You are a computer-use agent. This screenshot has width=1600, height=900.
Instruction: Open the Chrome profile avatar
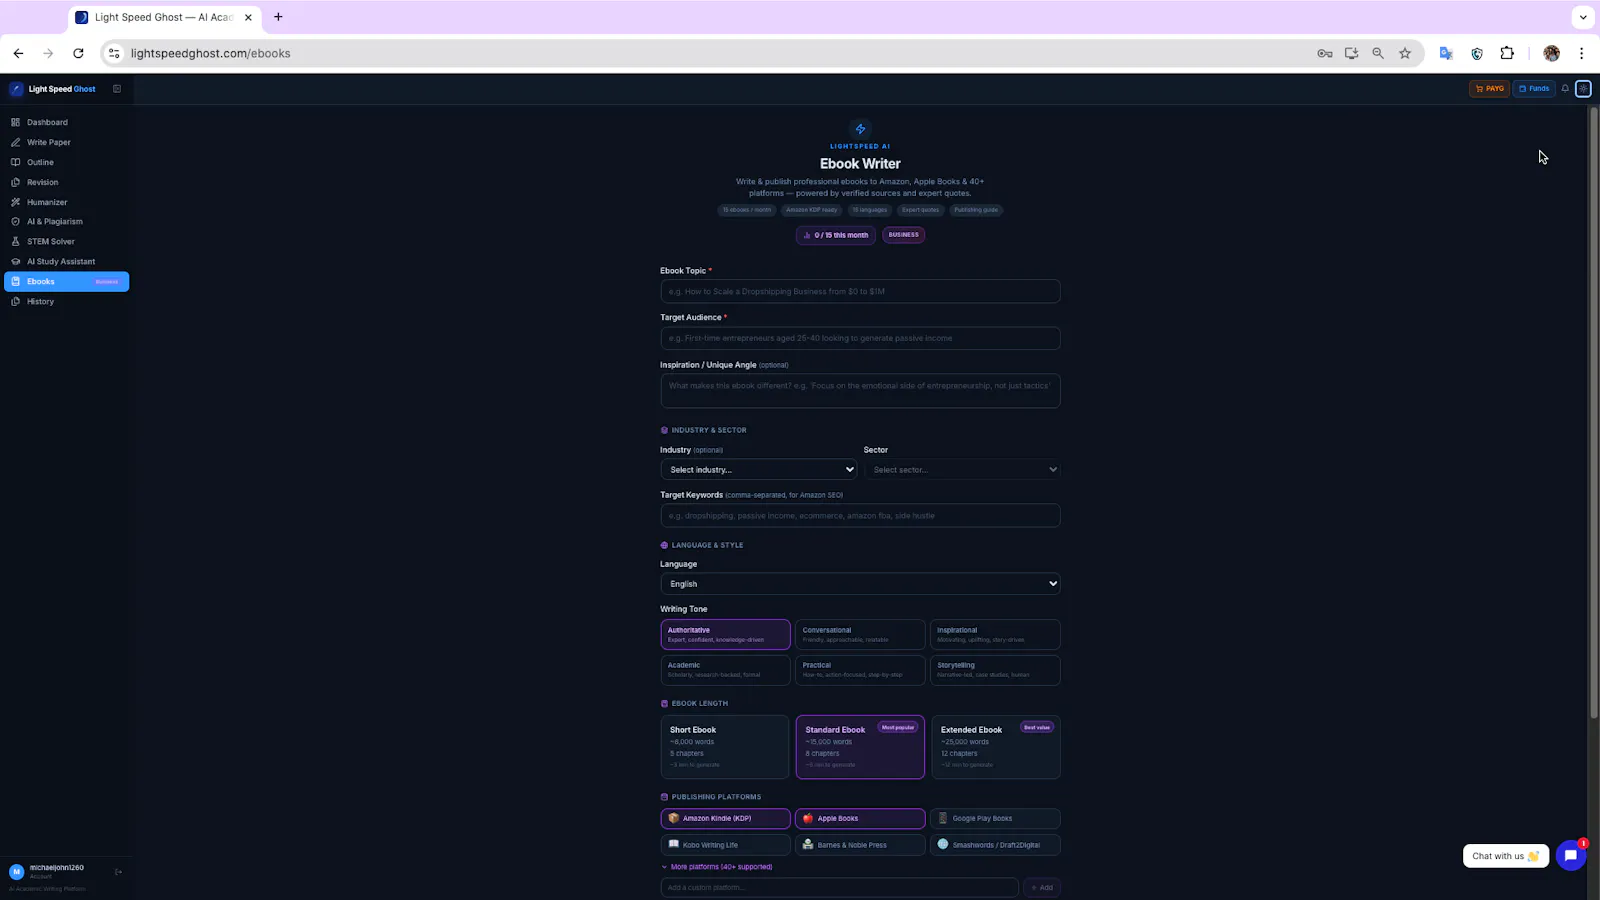[1551, 54]
